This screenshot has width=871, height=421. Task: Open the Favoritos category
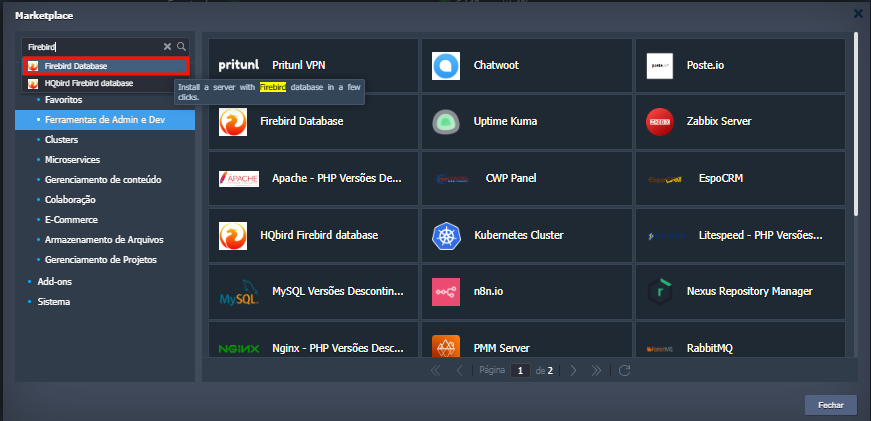tap(63, 101)
